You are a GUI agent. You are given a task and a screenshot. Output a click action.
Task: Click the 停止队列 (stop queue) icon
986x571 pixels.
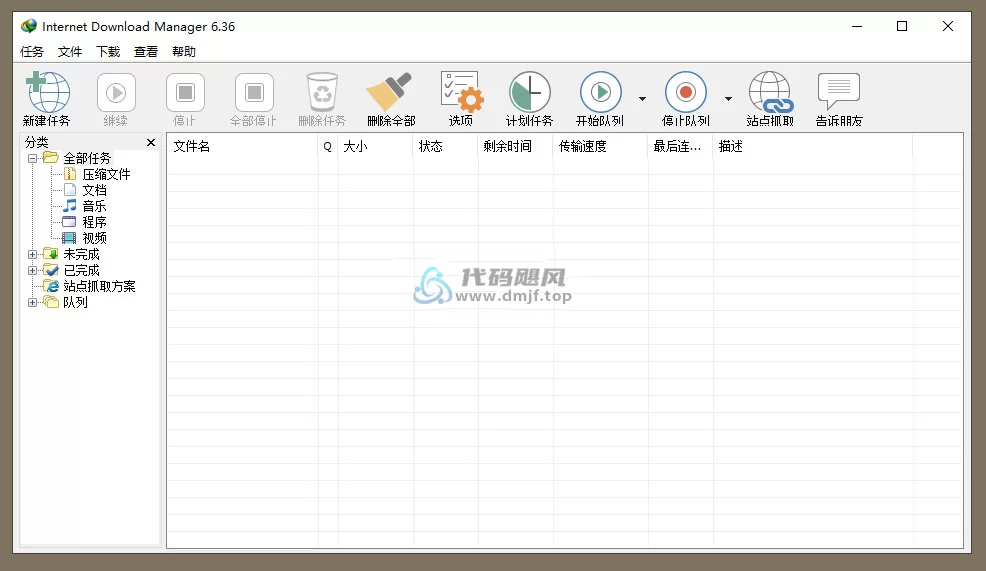click(686, 92)
